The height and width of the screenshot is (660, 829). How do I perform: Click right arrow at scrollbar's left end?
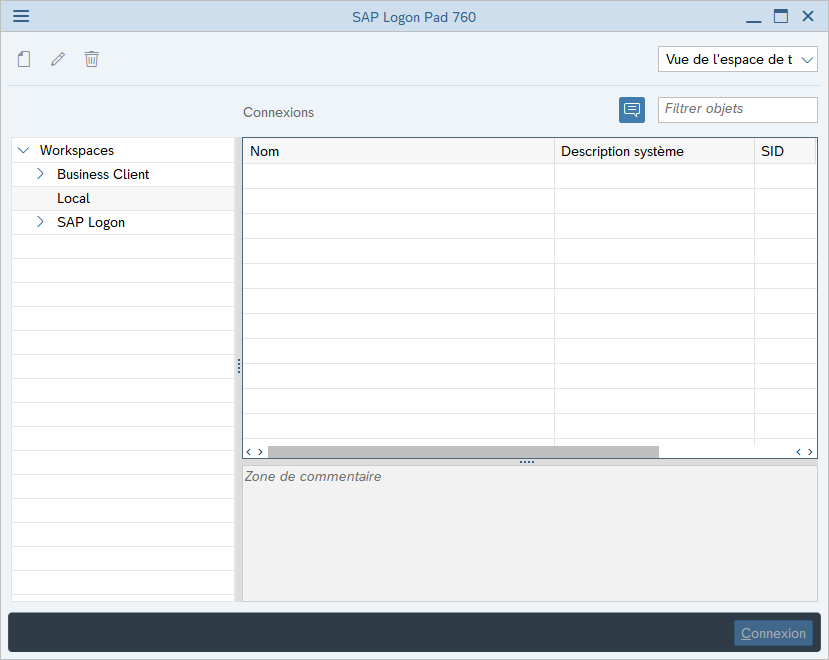point(260,452)
